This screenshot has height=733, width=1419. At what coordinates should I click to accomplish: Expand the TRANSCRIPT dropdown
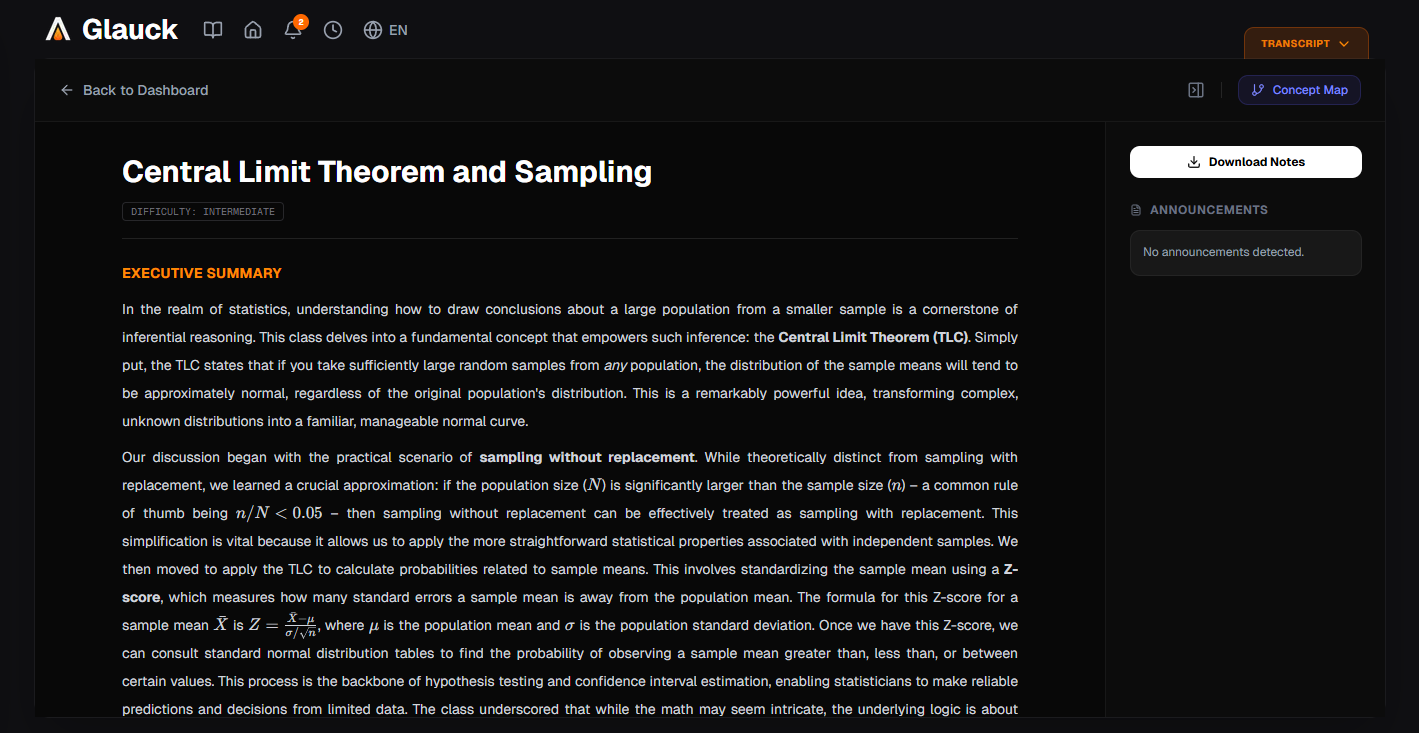(x=1344, y=43)
